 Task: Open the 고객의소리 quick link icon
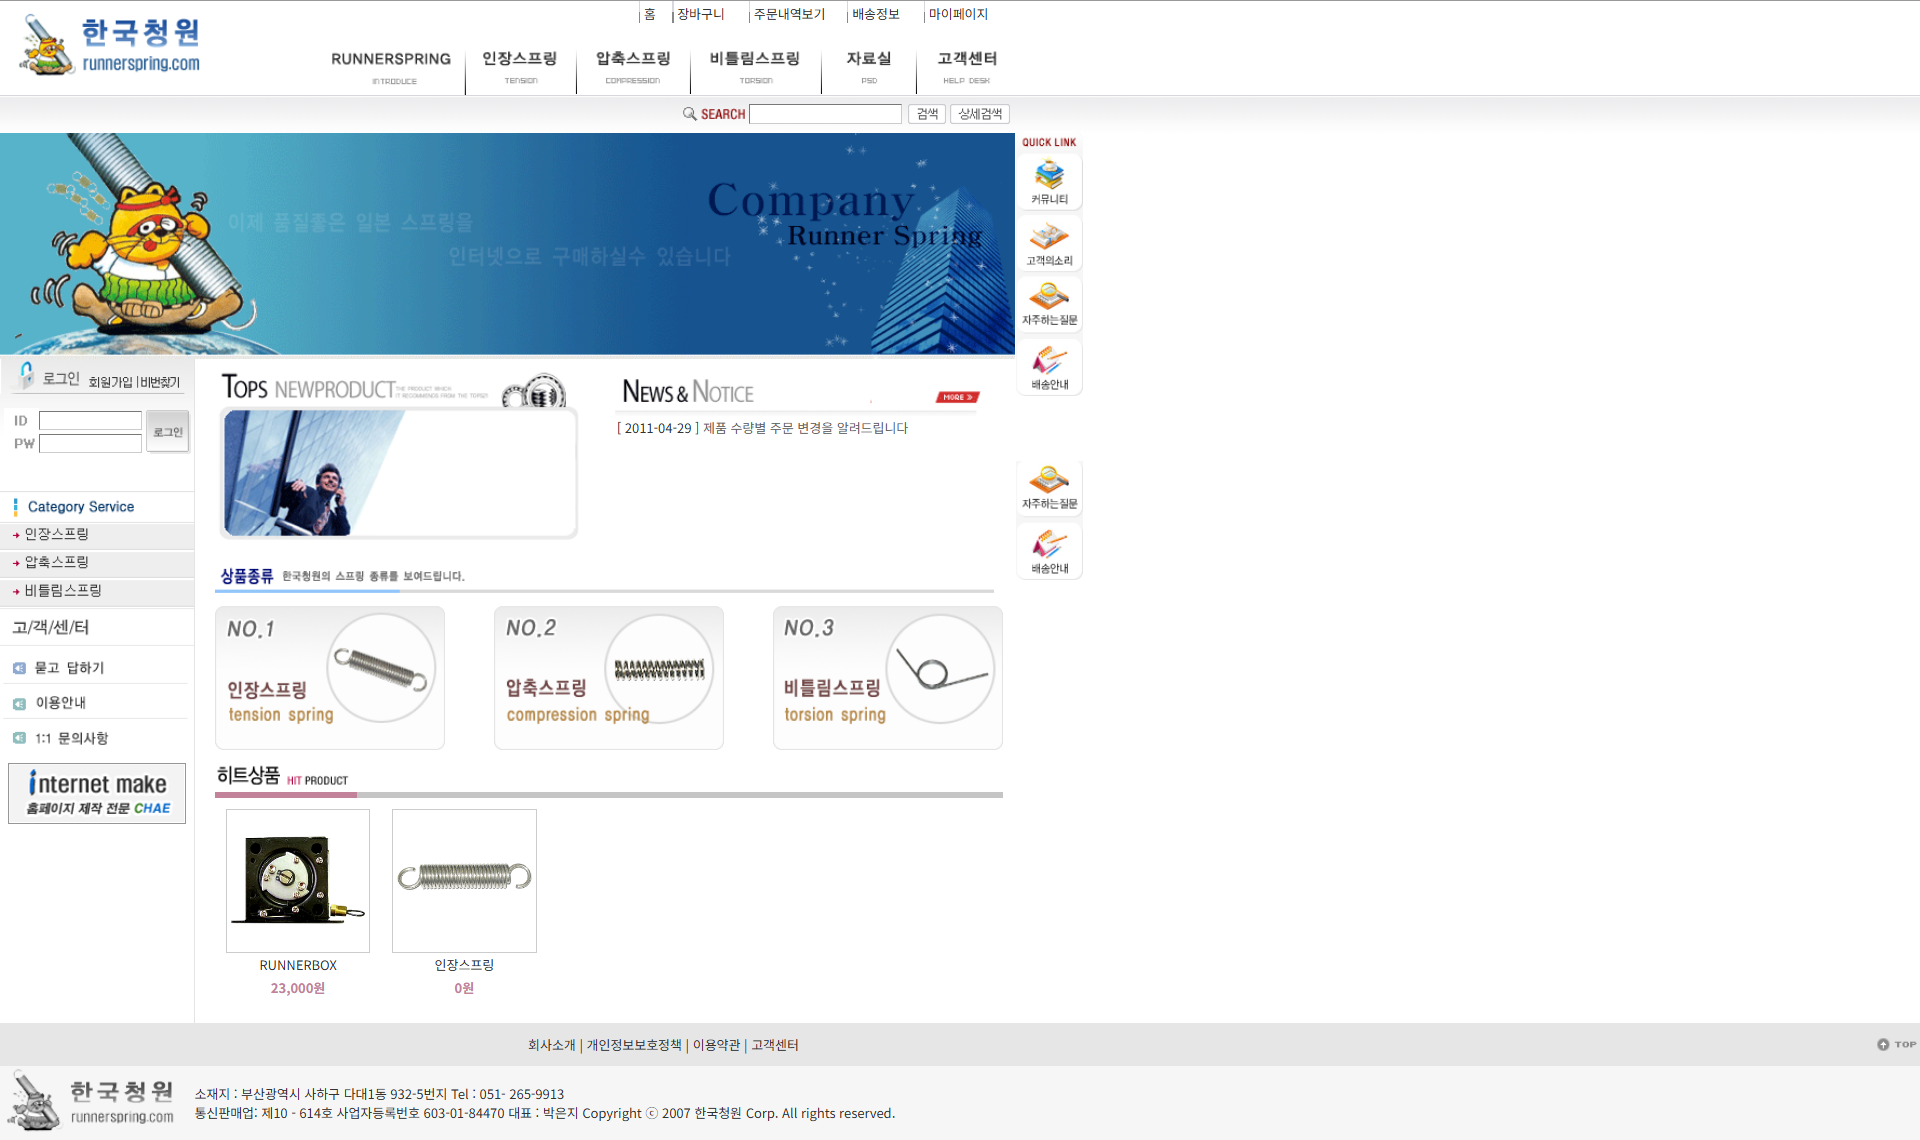point(1049,243)
